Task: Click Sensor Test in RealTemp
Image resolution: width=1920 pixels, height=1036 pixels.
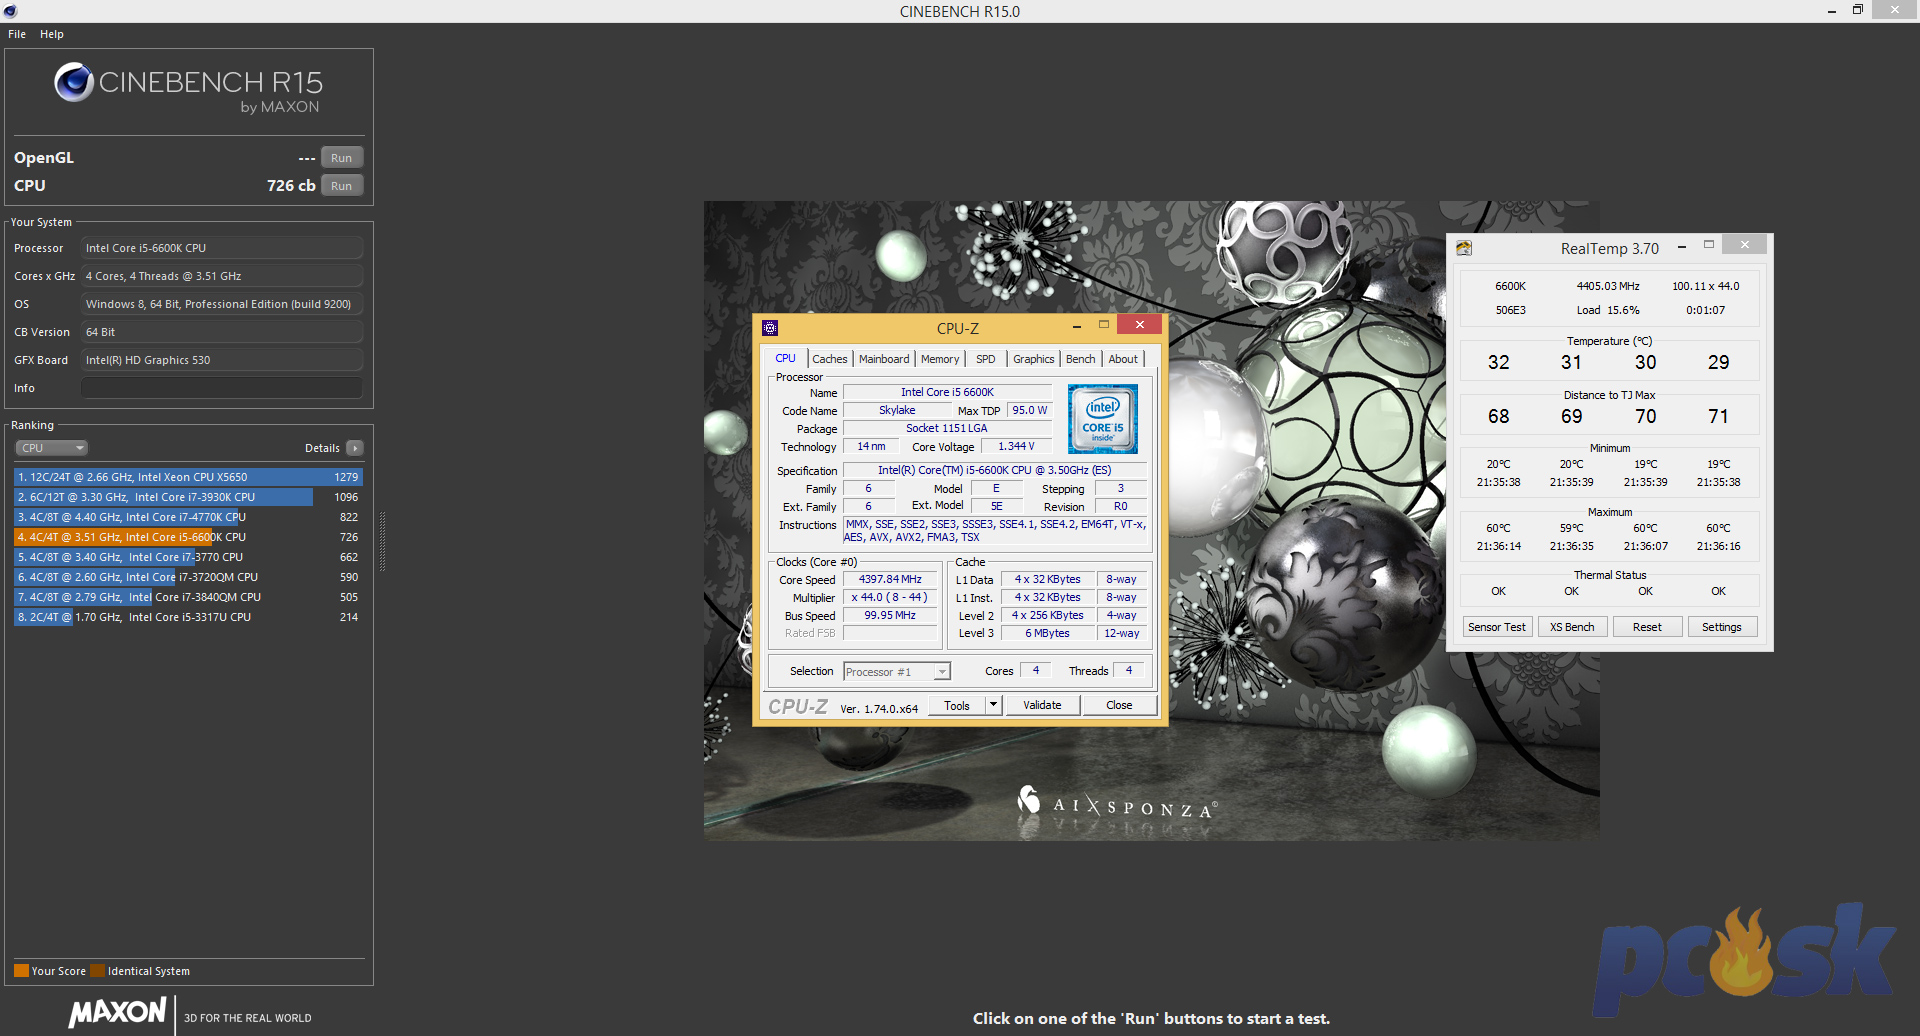Action: (1497, 627)
